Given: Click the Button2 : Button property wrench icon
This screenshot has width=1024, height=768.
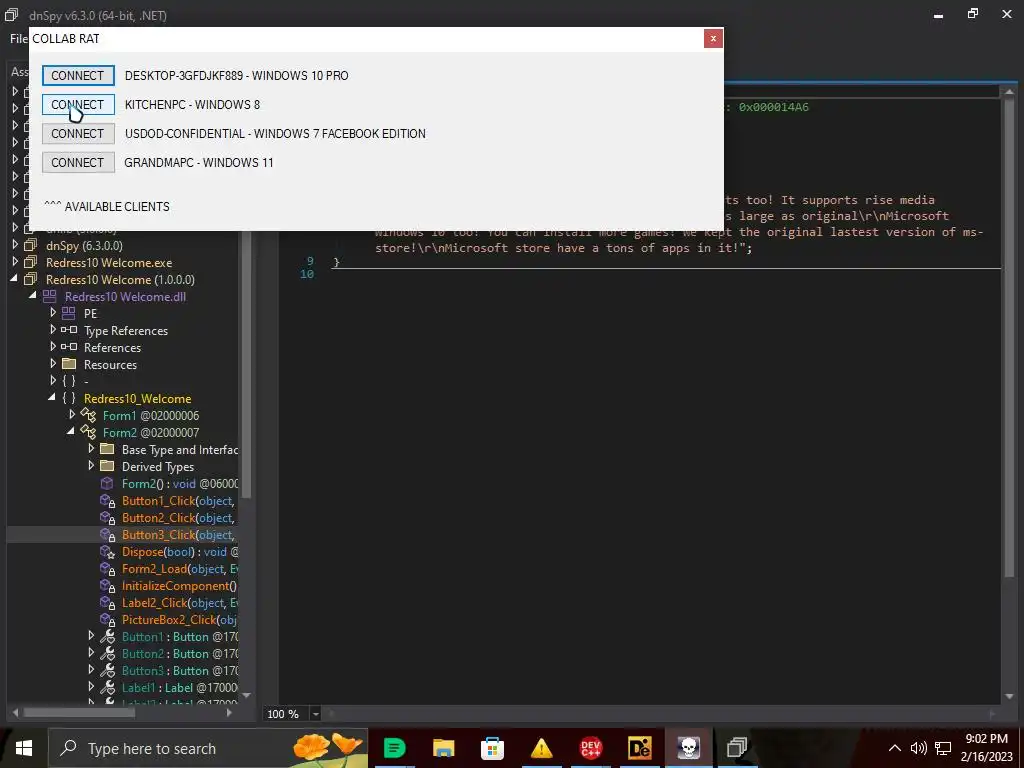Looking at the screenshot, I should coord(108,654).
